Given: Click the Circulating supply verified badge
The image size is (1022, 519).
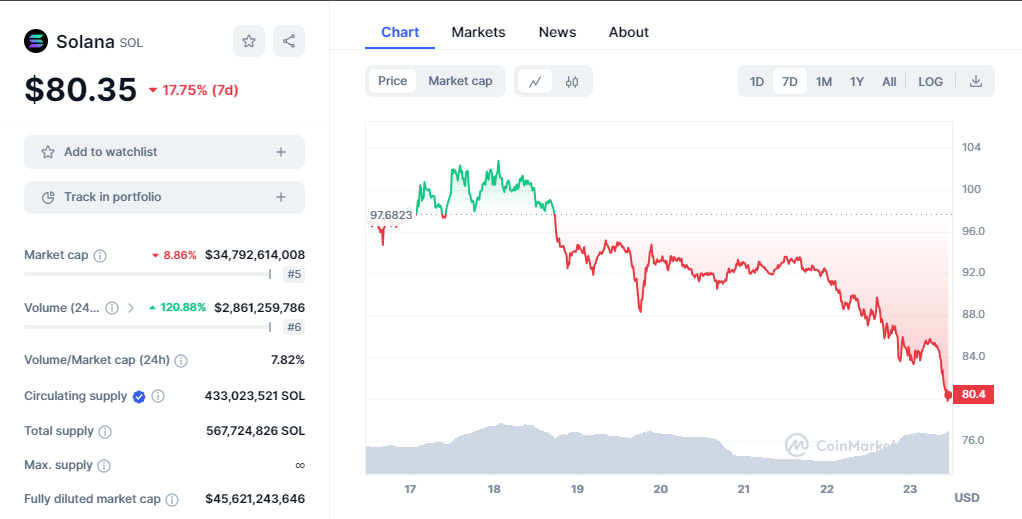Looking at the screenshot, I should click(x=139, y=396).
